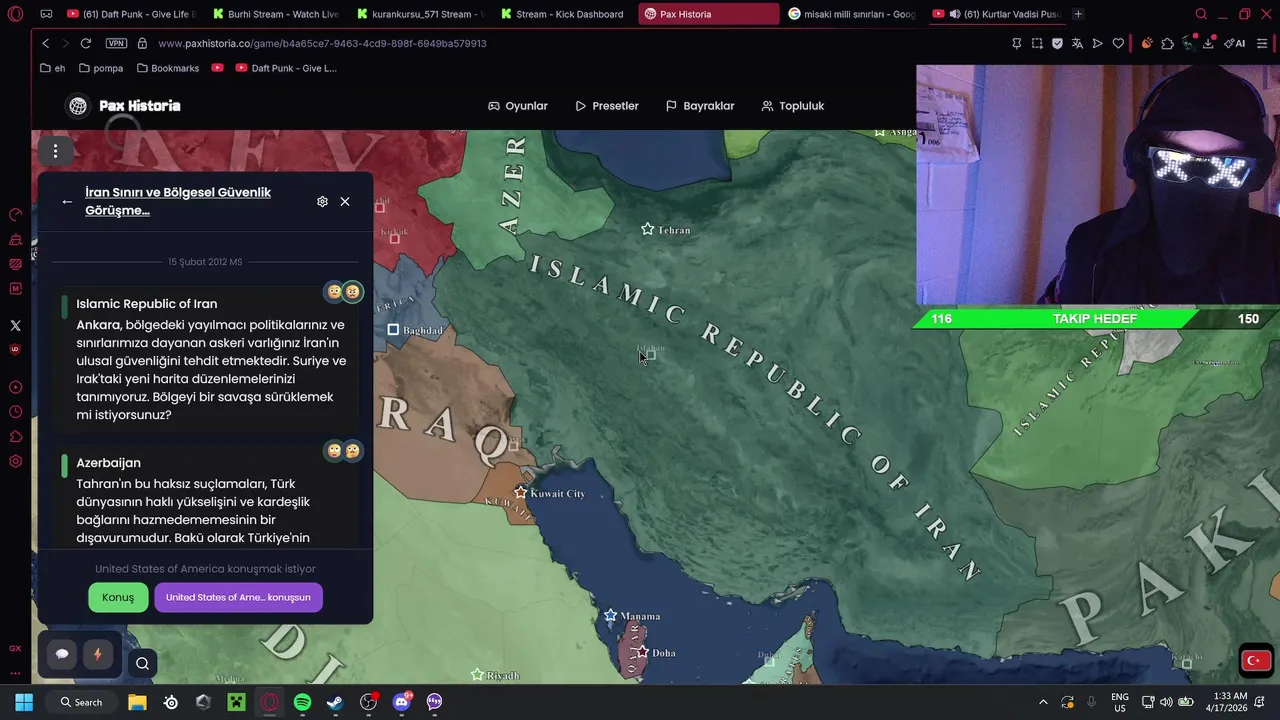Open the lightning actions button

pyautogui.click(x=98, y=654)
